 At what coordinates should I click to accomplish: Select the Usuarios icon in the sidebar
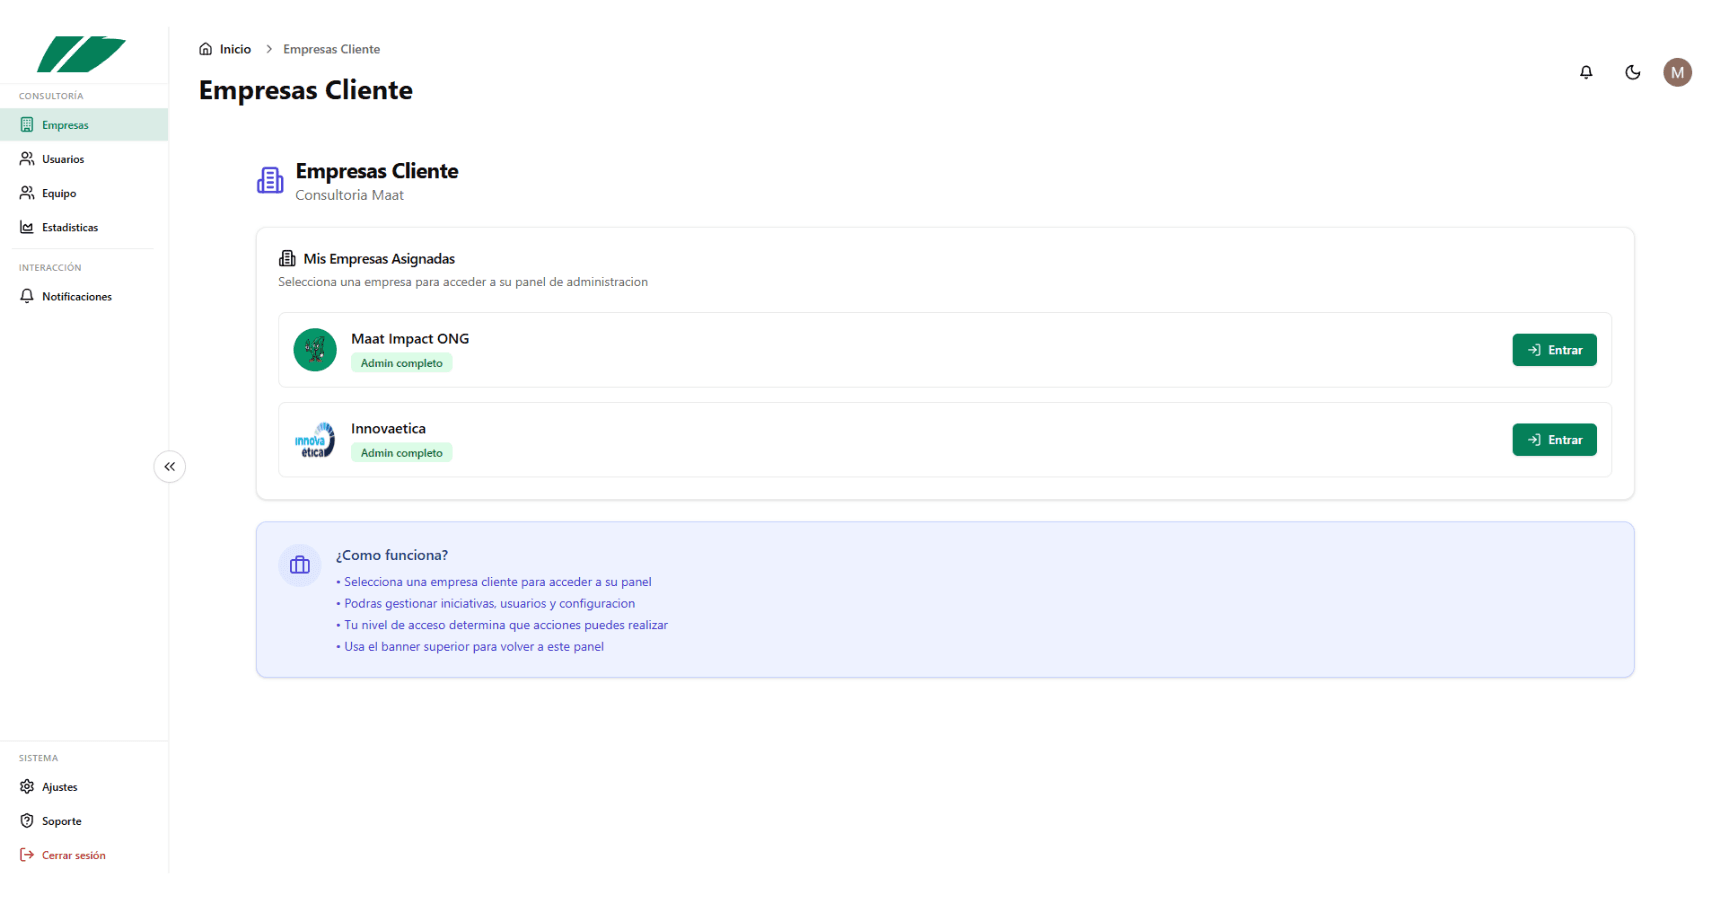pos(27,158)
